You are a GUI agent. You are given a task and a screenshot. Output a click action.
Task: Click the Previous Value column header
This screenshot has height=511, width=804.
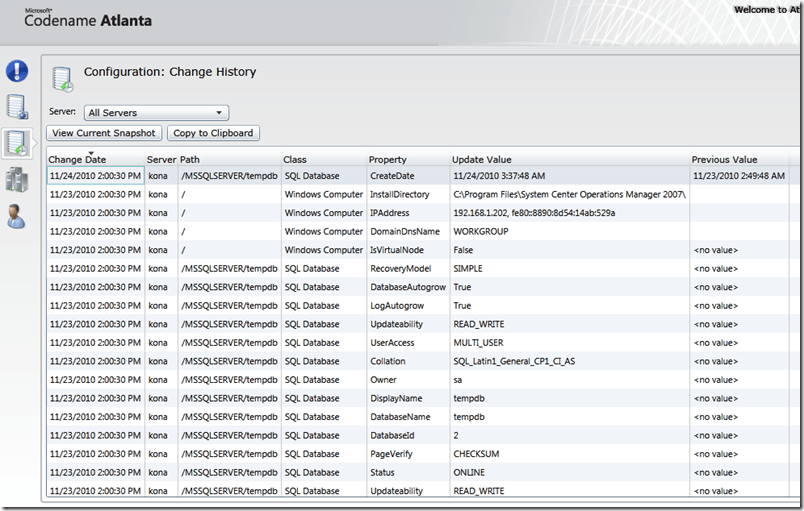pyautogui.click(x=725, y=160)
